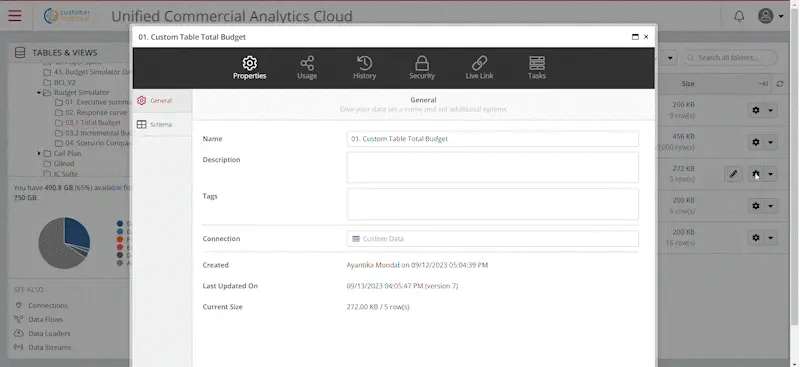Screen dimensions: 800x367
Task: Close the Custom Table Total Budget dialog
Action: click(x=646, y=37)
